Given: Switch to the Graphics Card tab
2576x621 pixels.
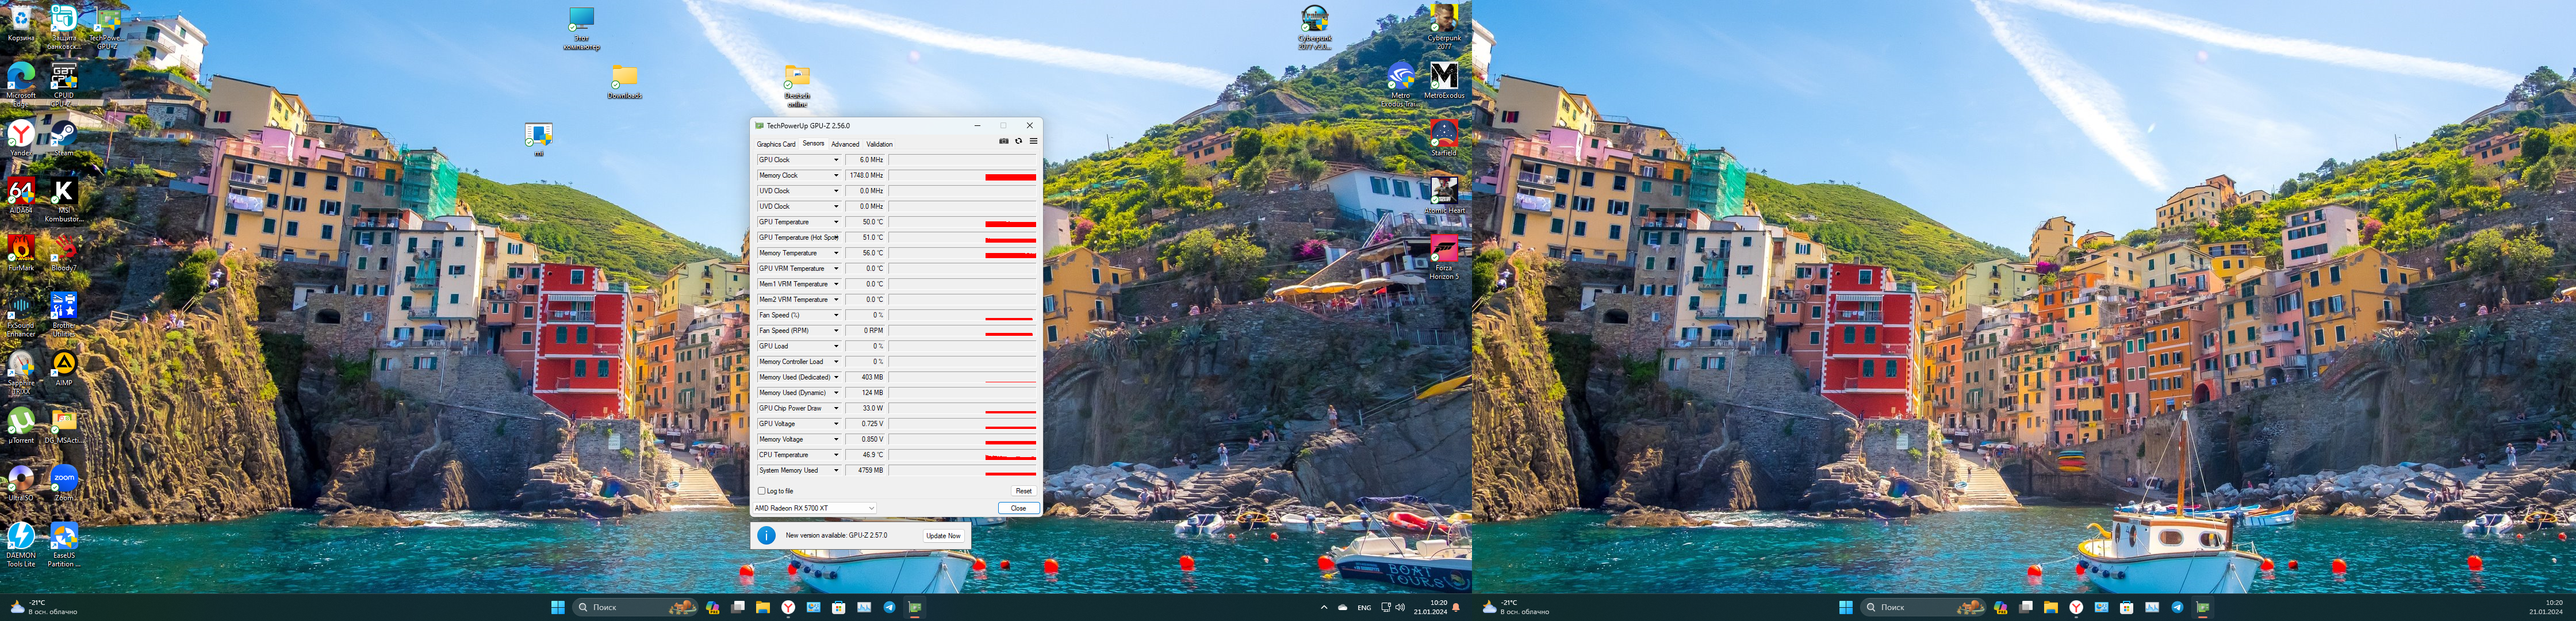Looking at the screenshot, I should [776, 144].
